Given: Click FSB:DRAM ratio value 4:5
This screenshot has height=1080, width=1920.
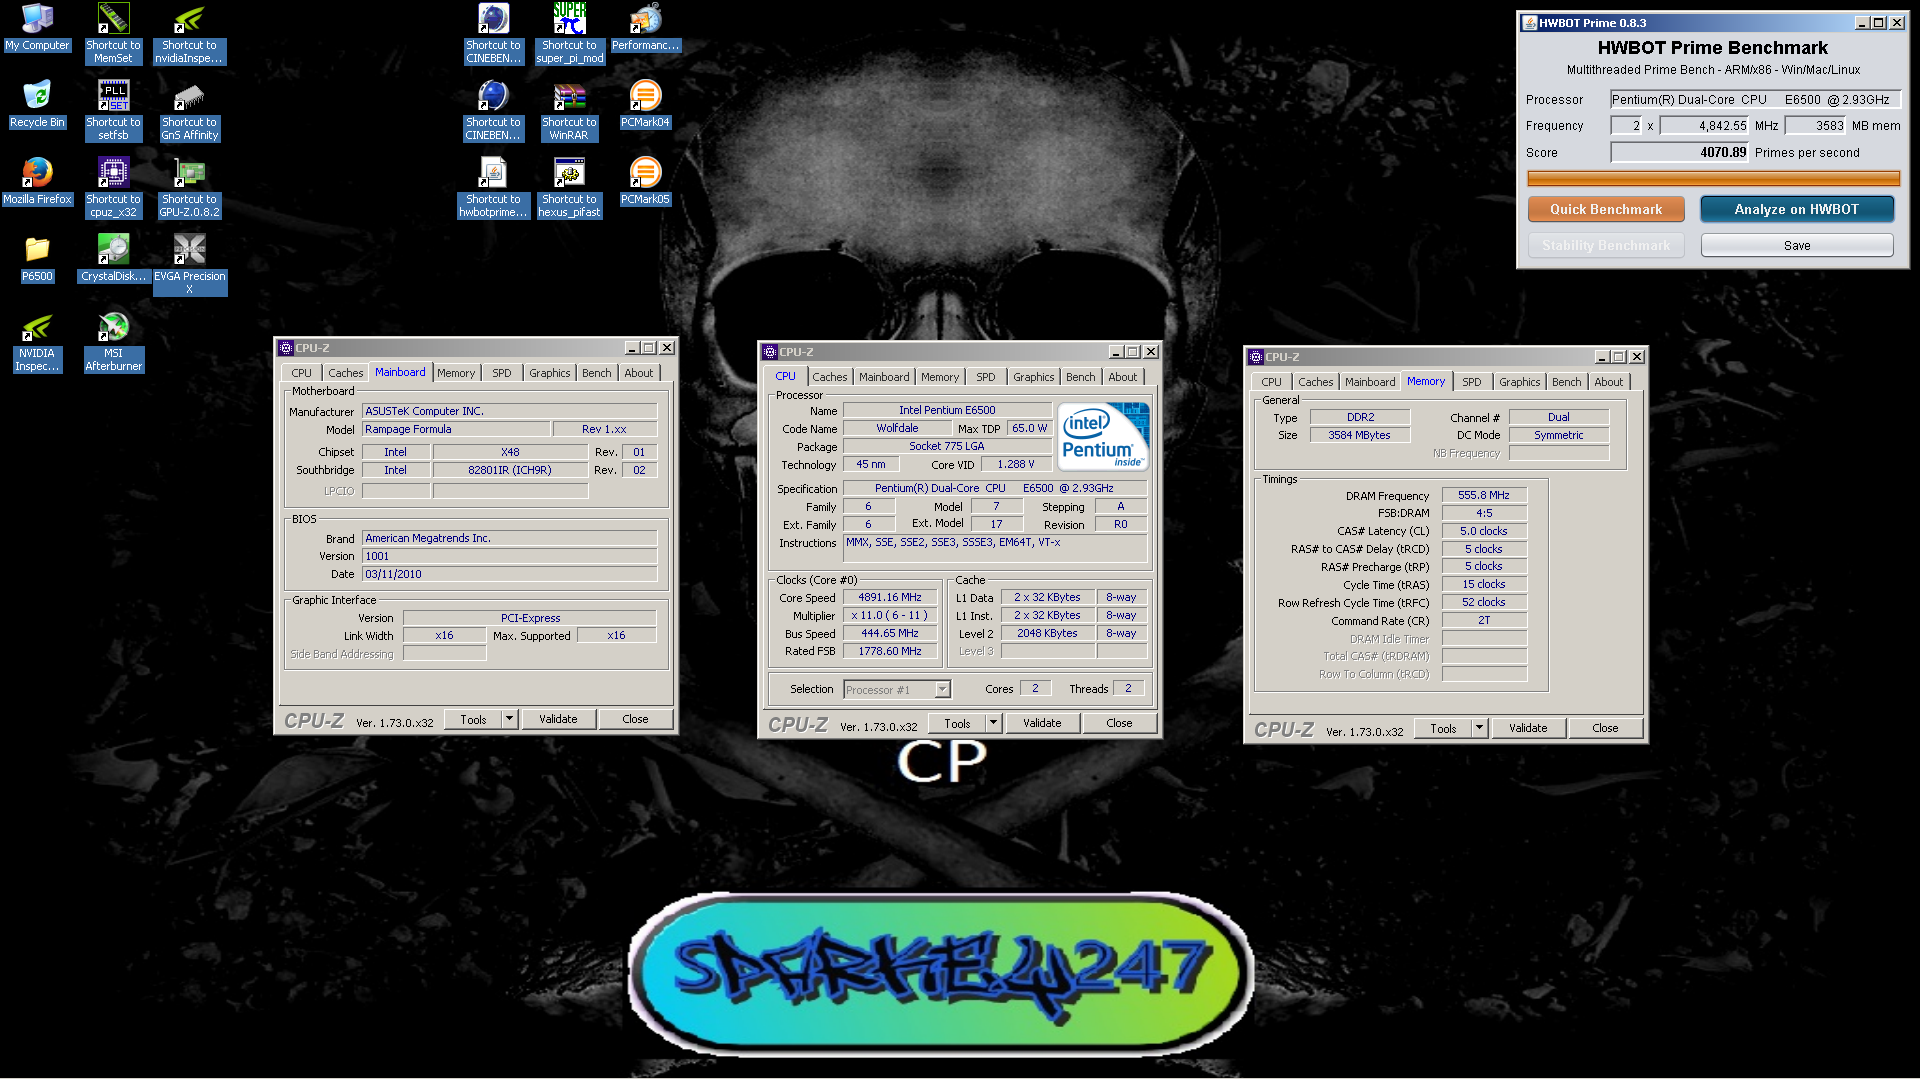Looking at the screenshot, I should tap(1484, 513).
